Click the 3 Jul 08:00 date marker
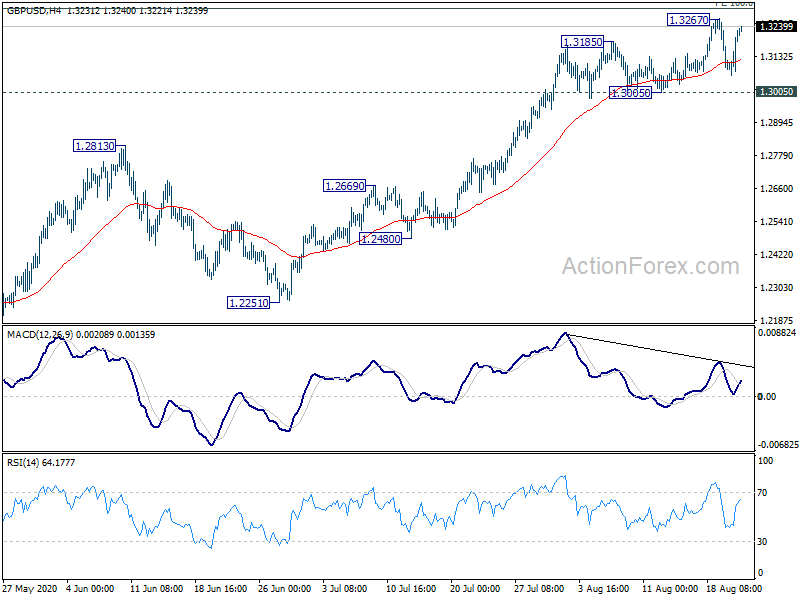800x600 pixels. [345, 589]
